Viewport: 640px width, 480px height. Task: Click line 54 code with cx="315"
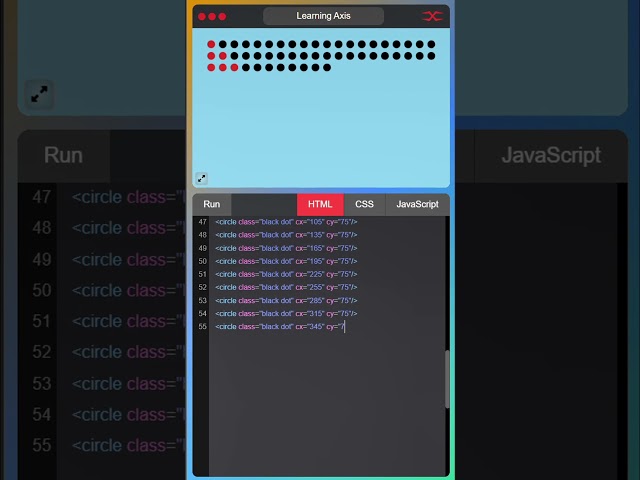286,313
